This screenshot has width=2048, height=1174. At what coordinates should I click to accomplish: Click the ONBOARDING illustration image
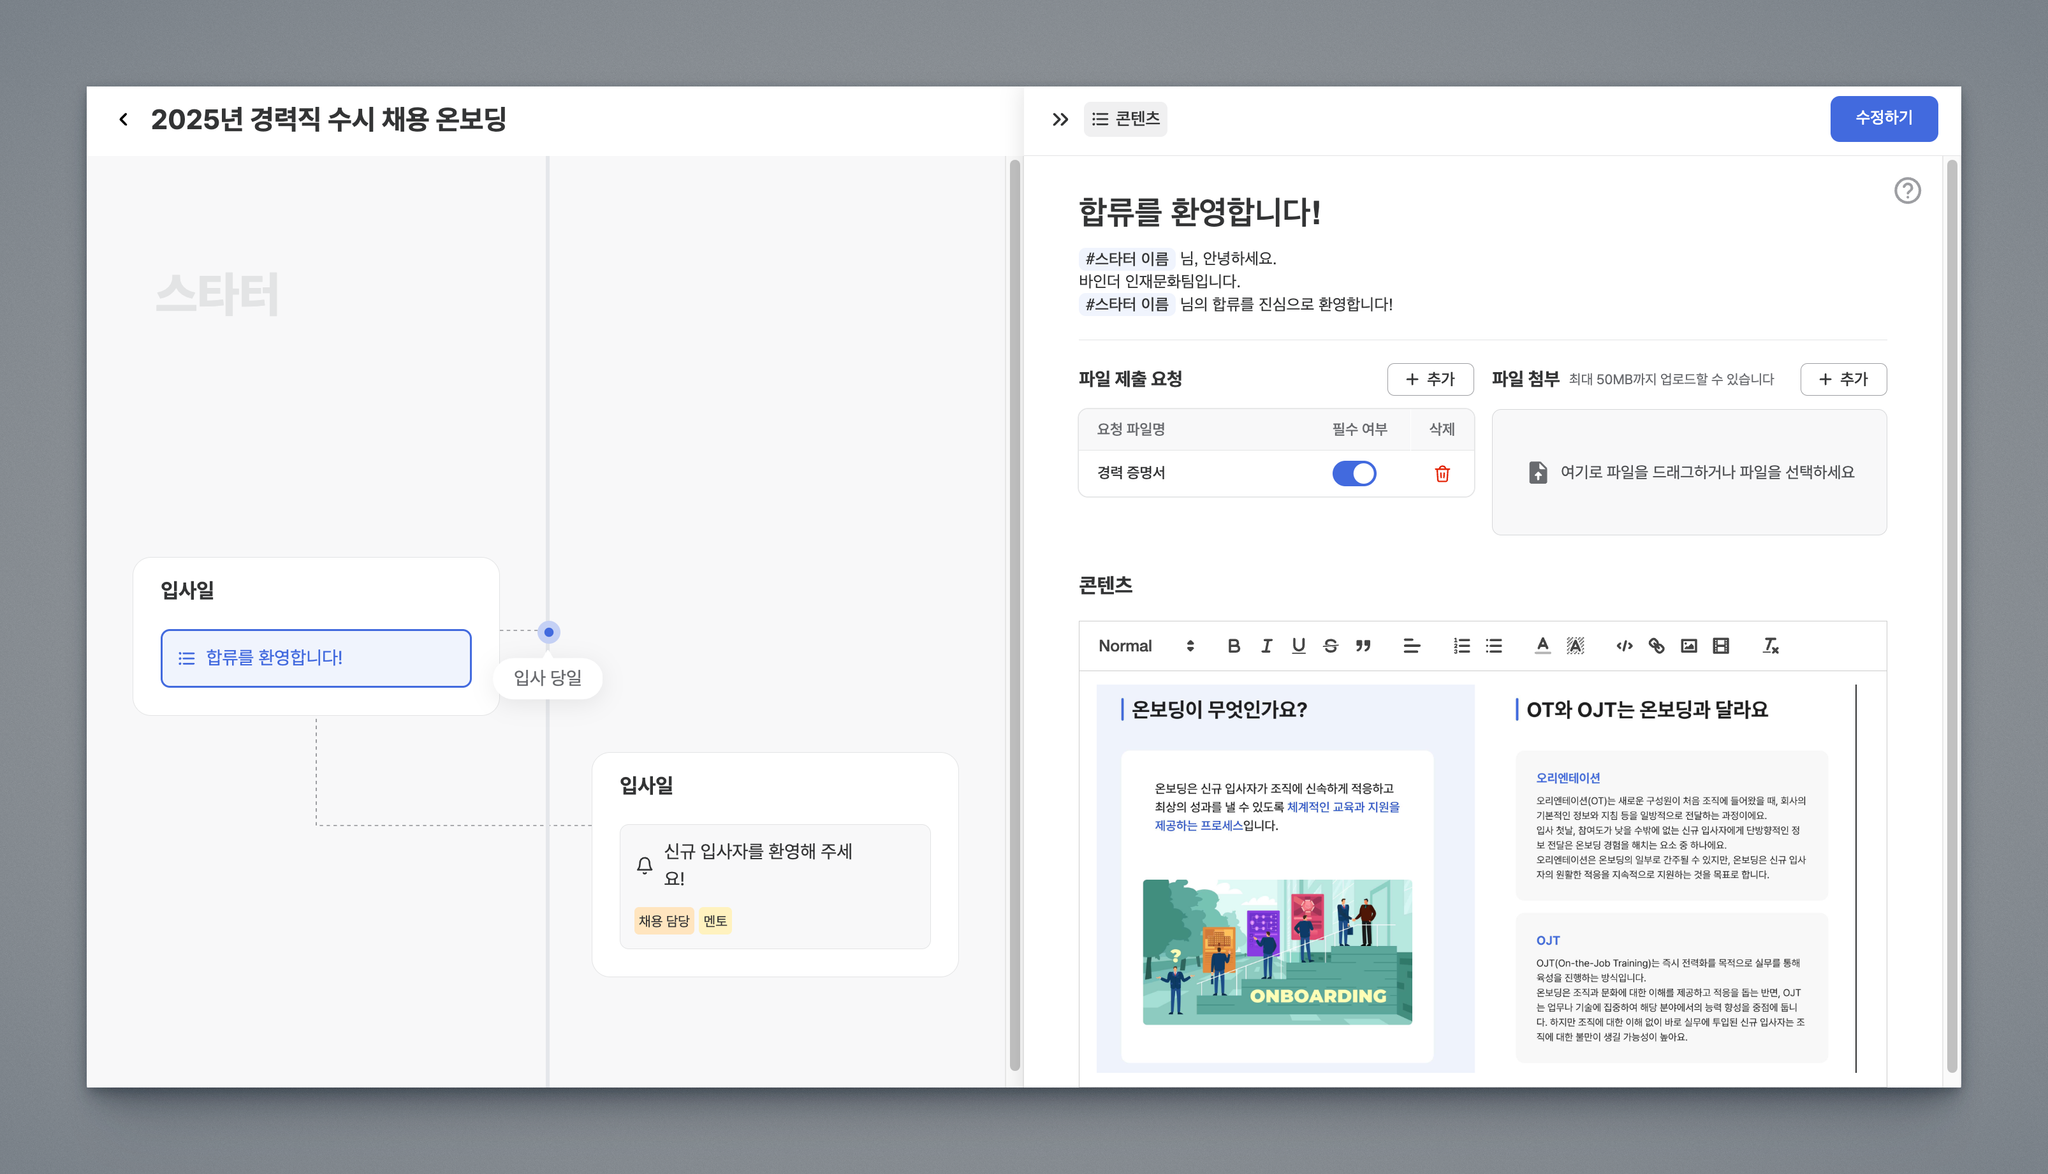1277,952
